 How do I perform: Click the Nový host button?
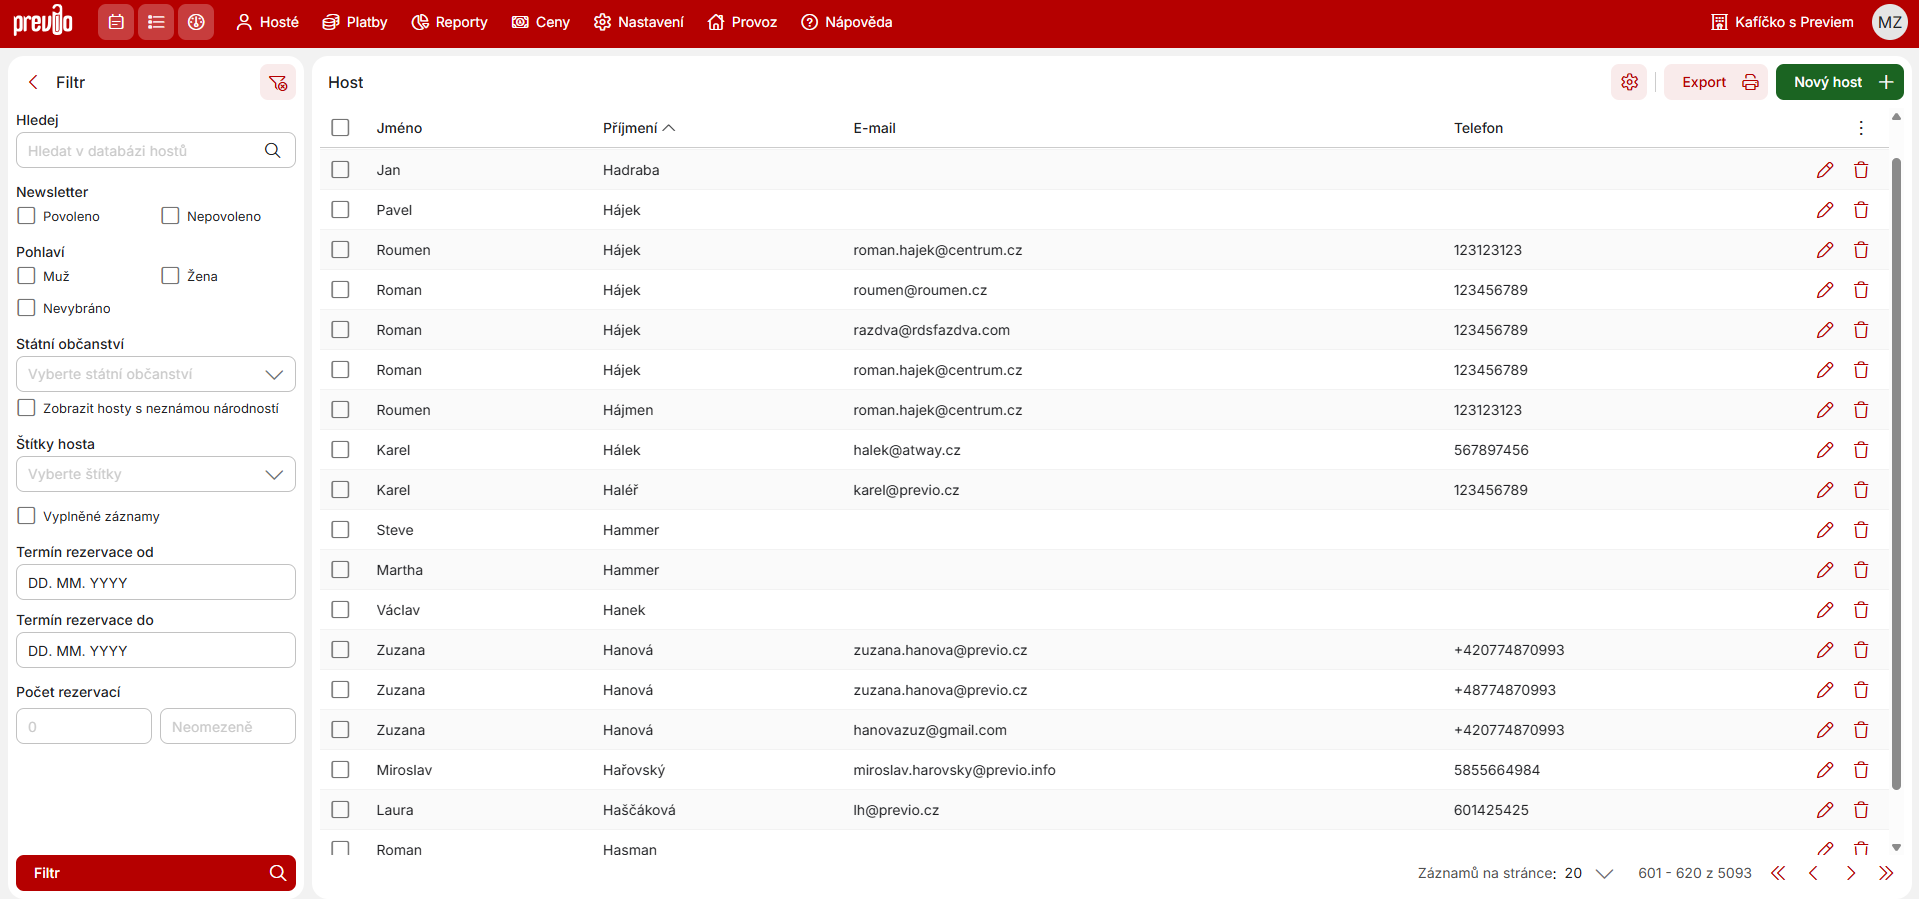click(x=1839, y=82)
